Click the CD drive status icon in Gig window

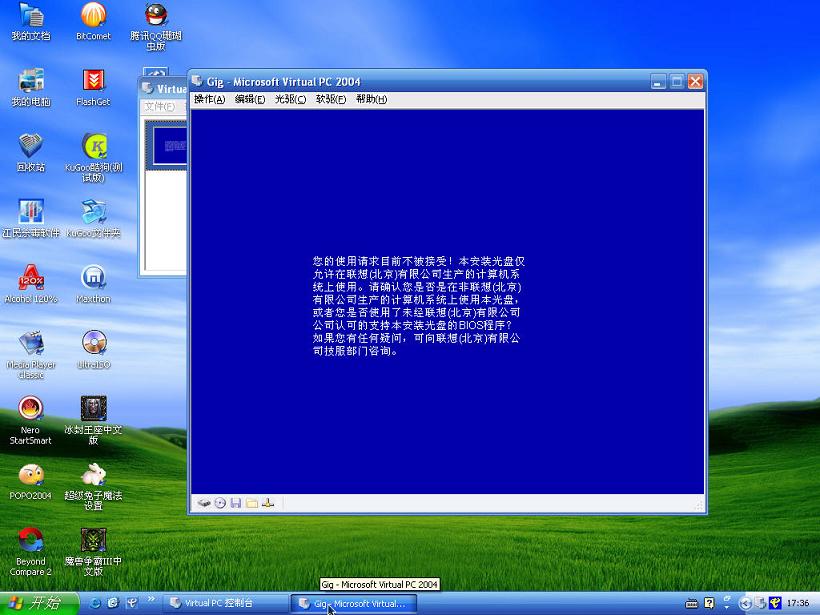pos(220,503)
